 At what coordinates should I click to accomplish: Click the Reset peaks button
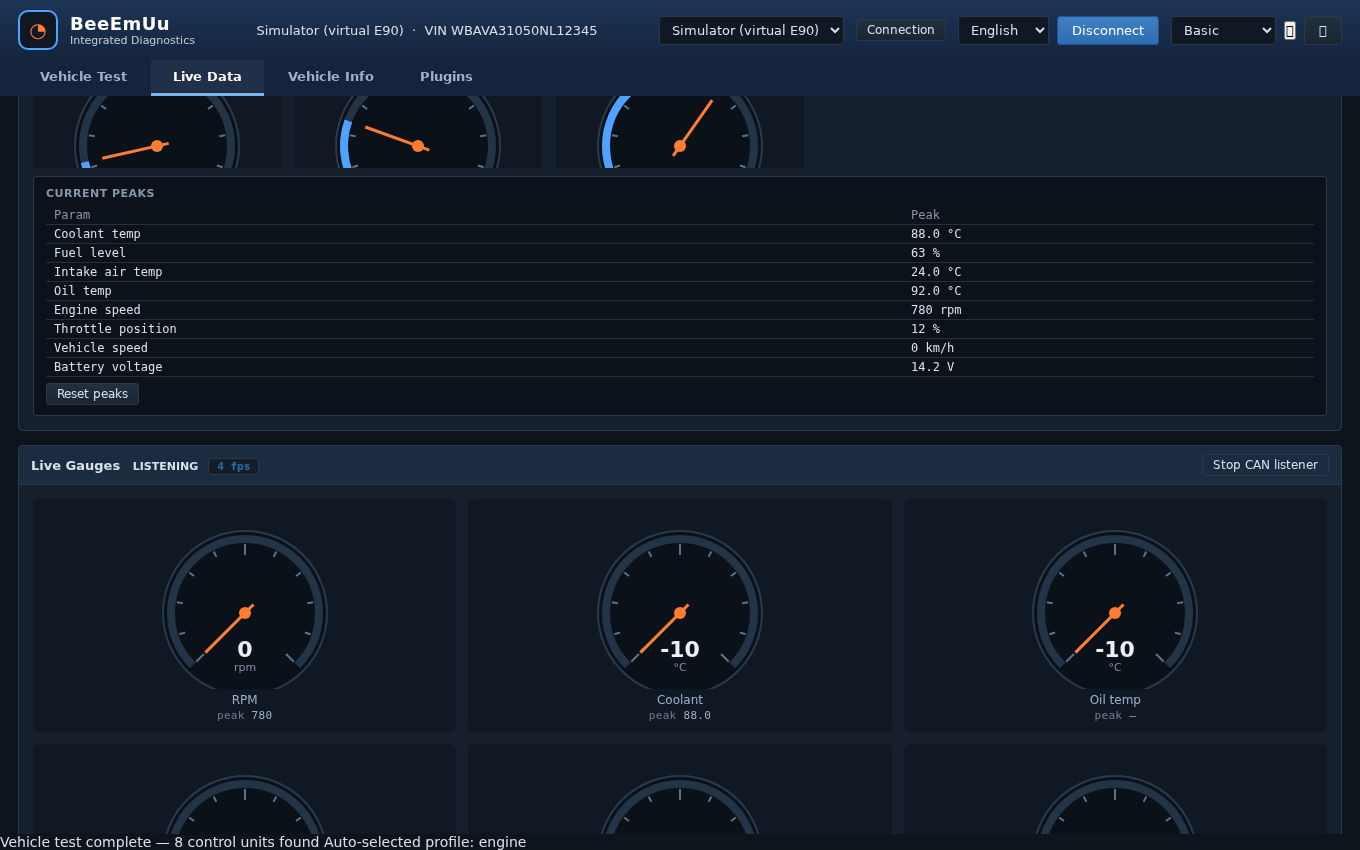(92, 394)
